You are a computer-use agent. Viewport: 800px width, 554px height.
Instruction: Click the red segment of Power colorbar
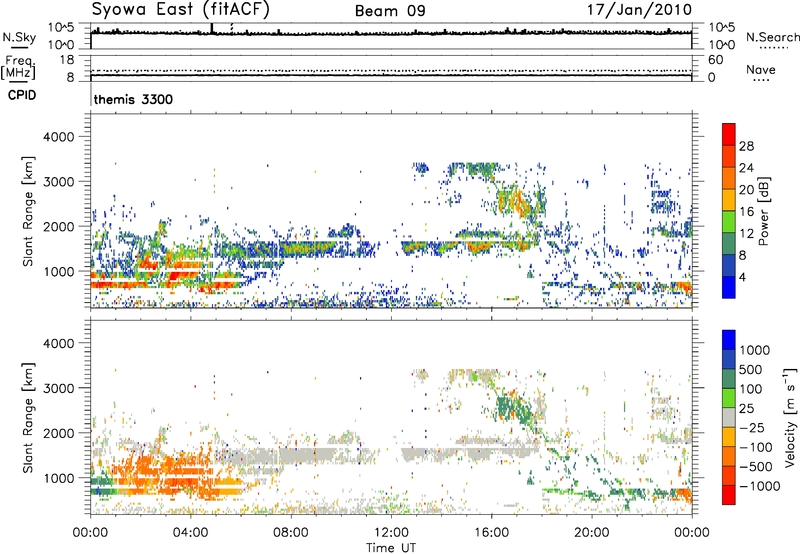pos(729,134)
